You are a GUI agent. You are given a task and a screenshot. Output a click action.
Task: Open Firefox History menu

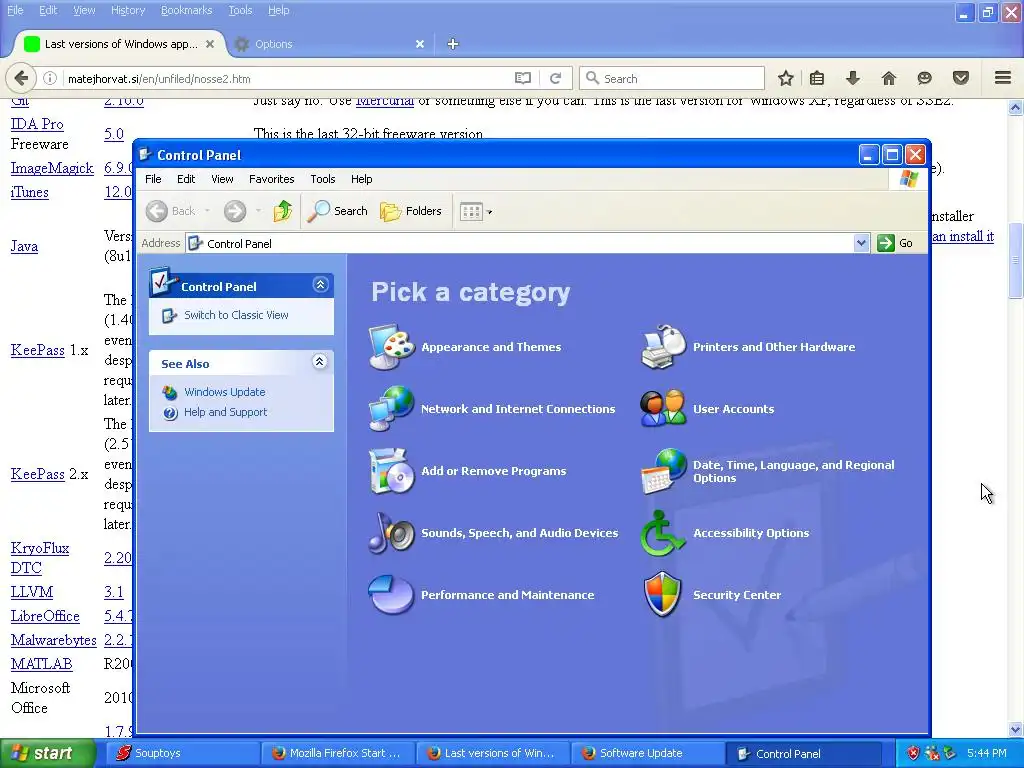pyautogui.click(x=127, y=10)
